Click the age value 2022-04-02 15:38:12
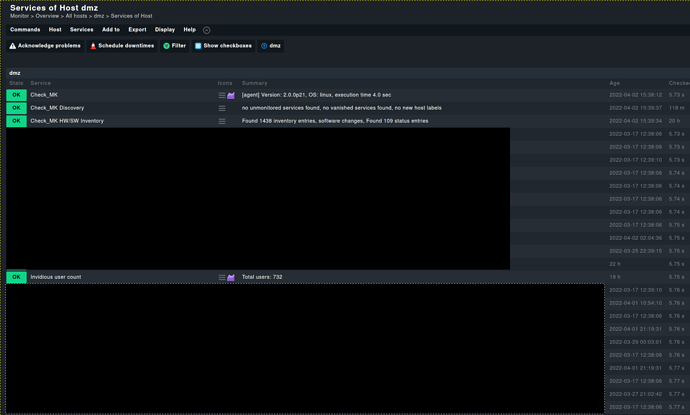This screenshot has height=415, width=690. 635,95
